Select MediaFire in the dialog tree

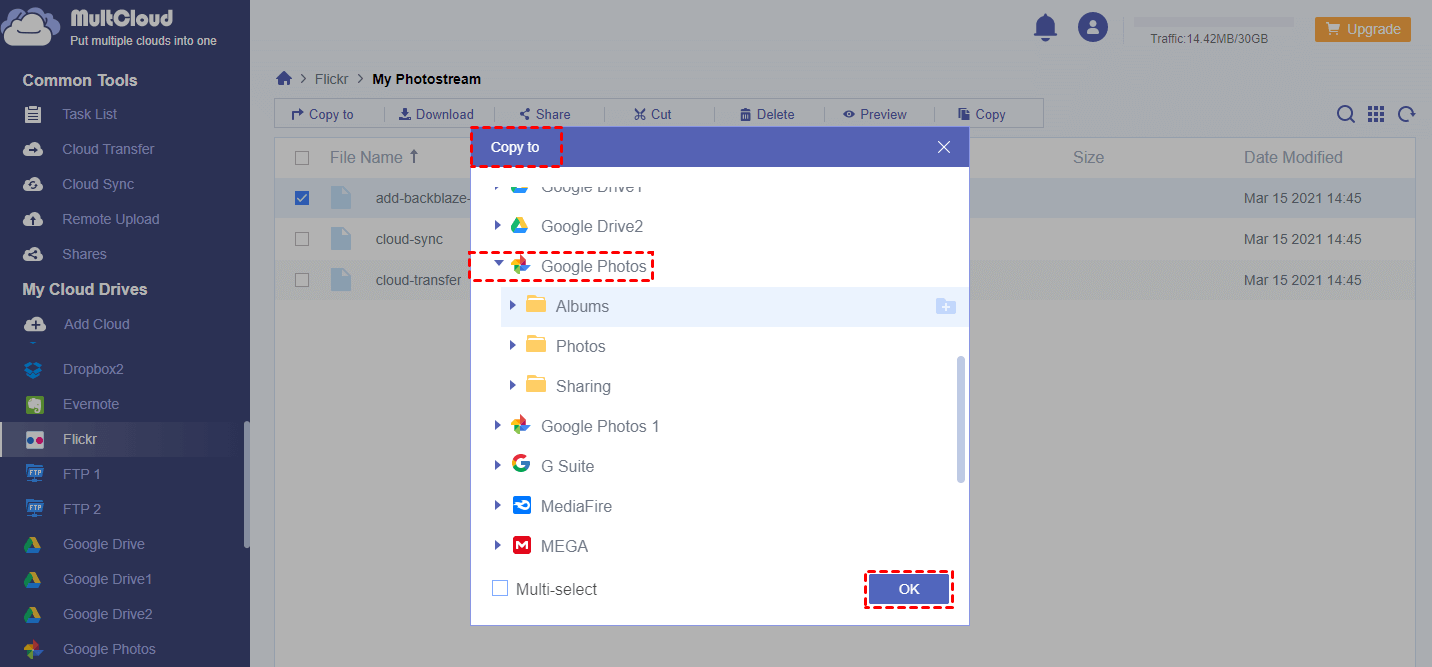point(576,506)
